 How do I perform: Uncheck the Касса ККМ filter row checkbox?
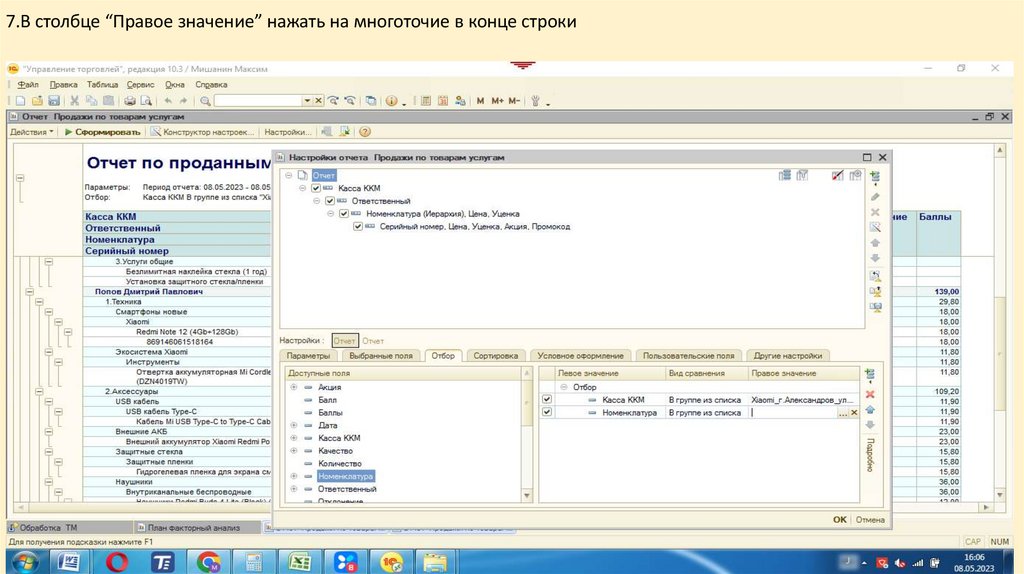(x=546, y=400)
